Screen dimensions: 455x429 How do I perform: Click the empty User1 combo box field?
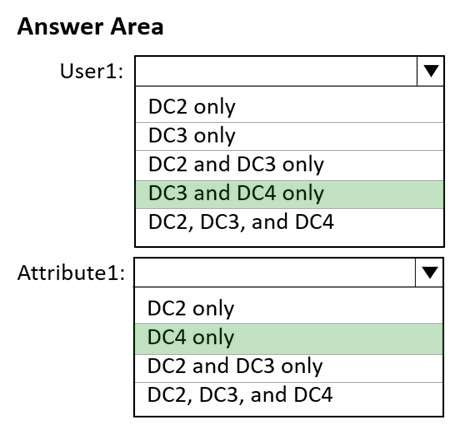pyautogui.click(x=276, y=71)
